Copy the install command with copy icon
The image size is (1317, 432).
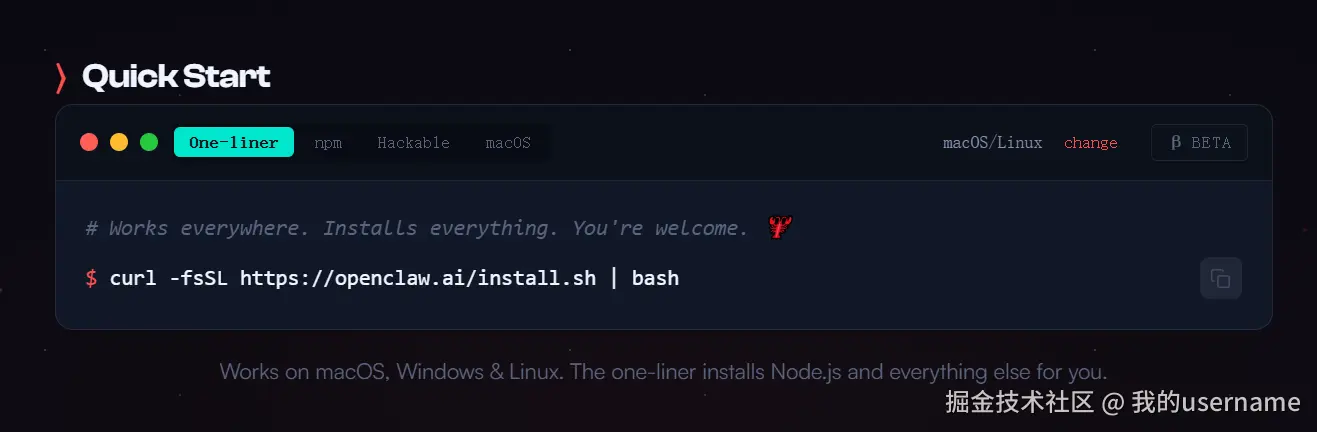(x=1220, y=278)
